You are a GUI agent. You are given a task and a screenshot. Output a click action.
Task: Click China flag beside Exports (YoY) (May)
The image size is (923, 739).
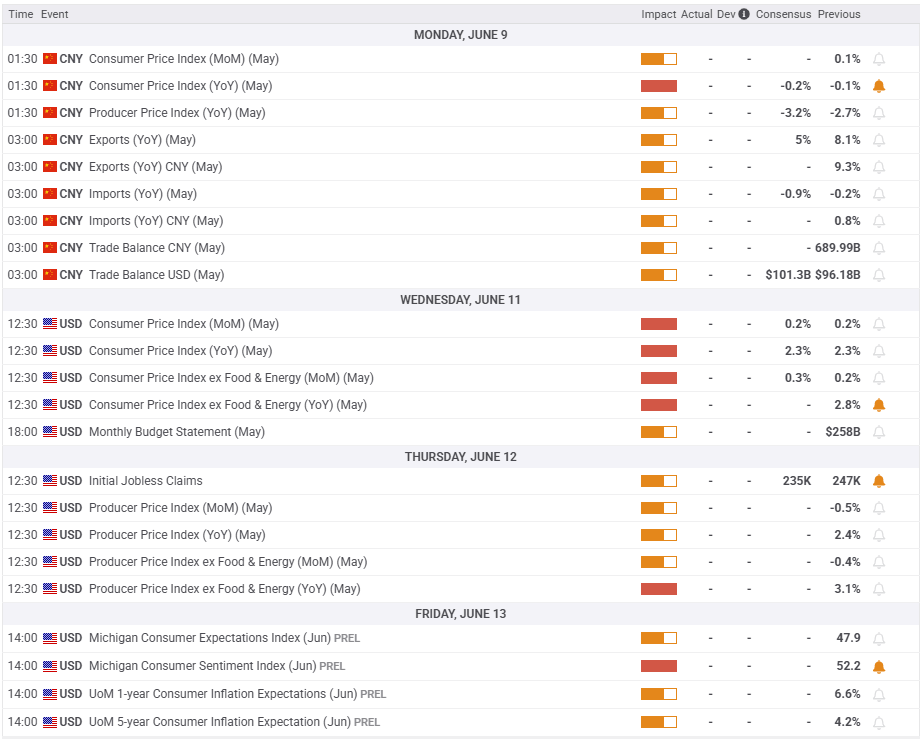click(x=50, y=140)
